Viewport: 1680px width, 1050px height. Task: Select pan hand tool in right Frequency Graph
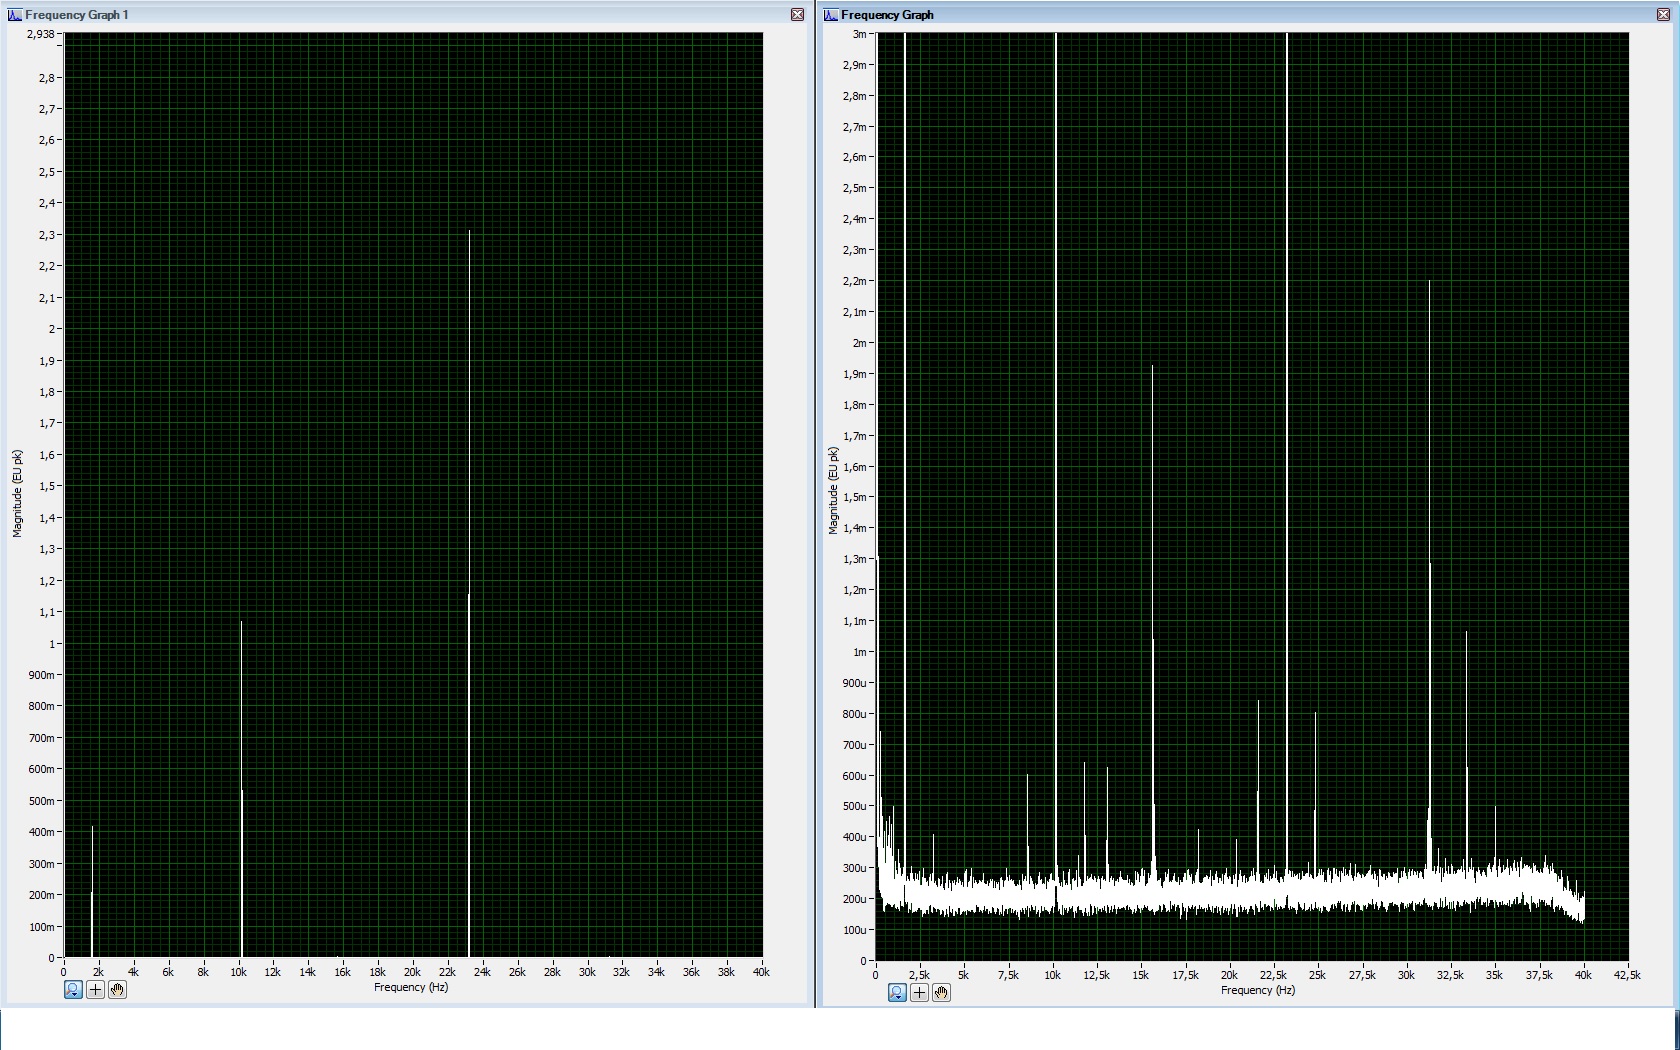tap(941, 992)
